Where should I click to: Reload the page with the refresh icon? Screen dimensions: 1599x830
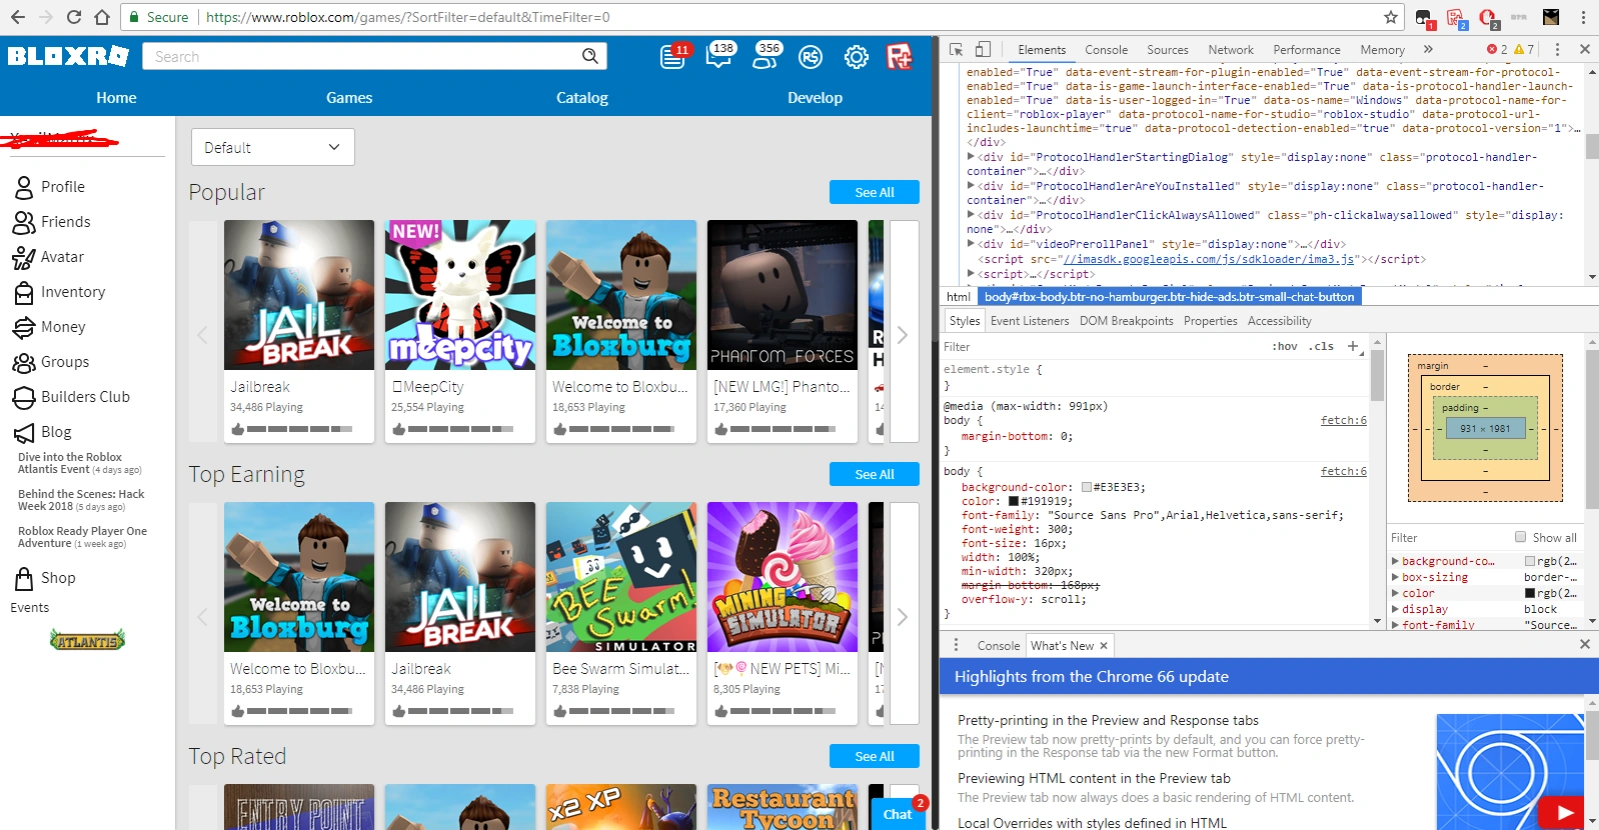coord(74,17)
